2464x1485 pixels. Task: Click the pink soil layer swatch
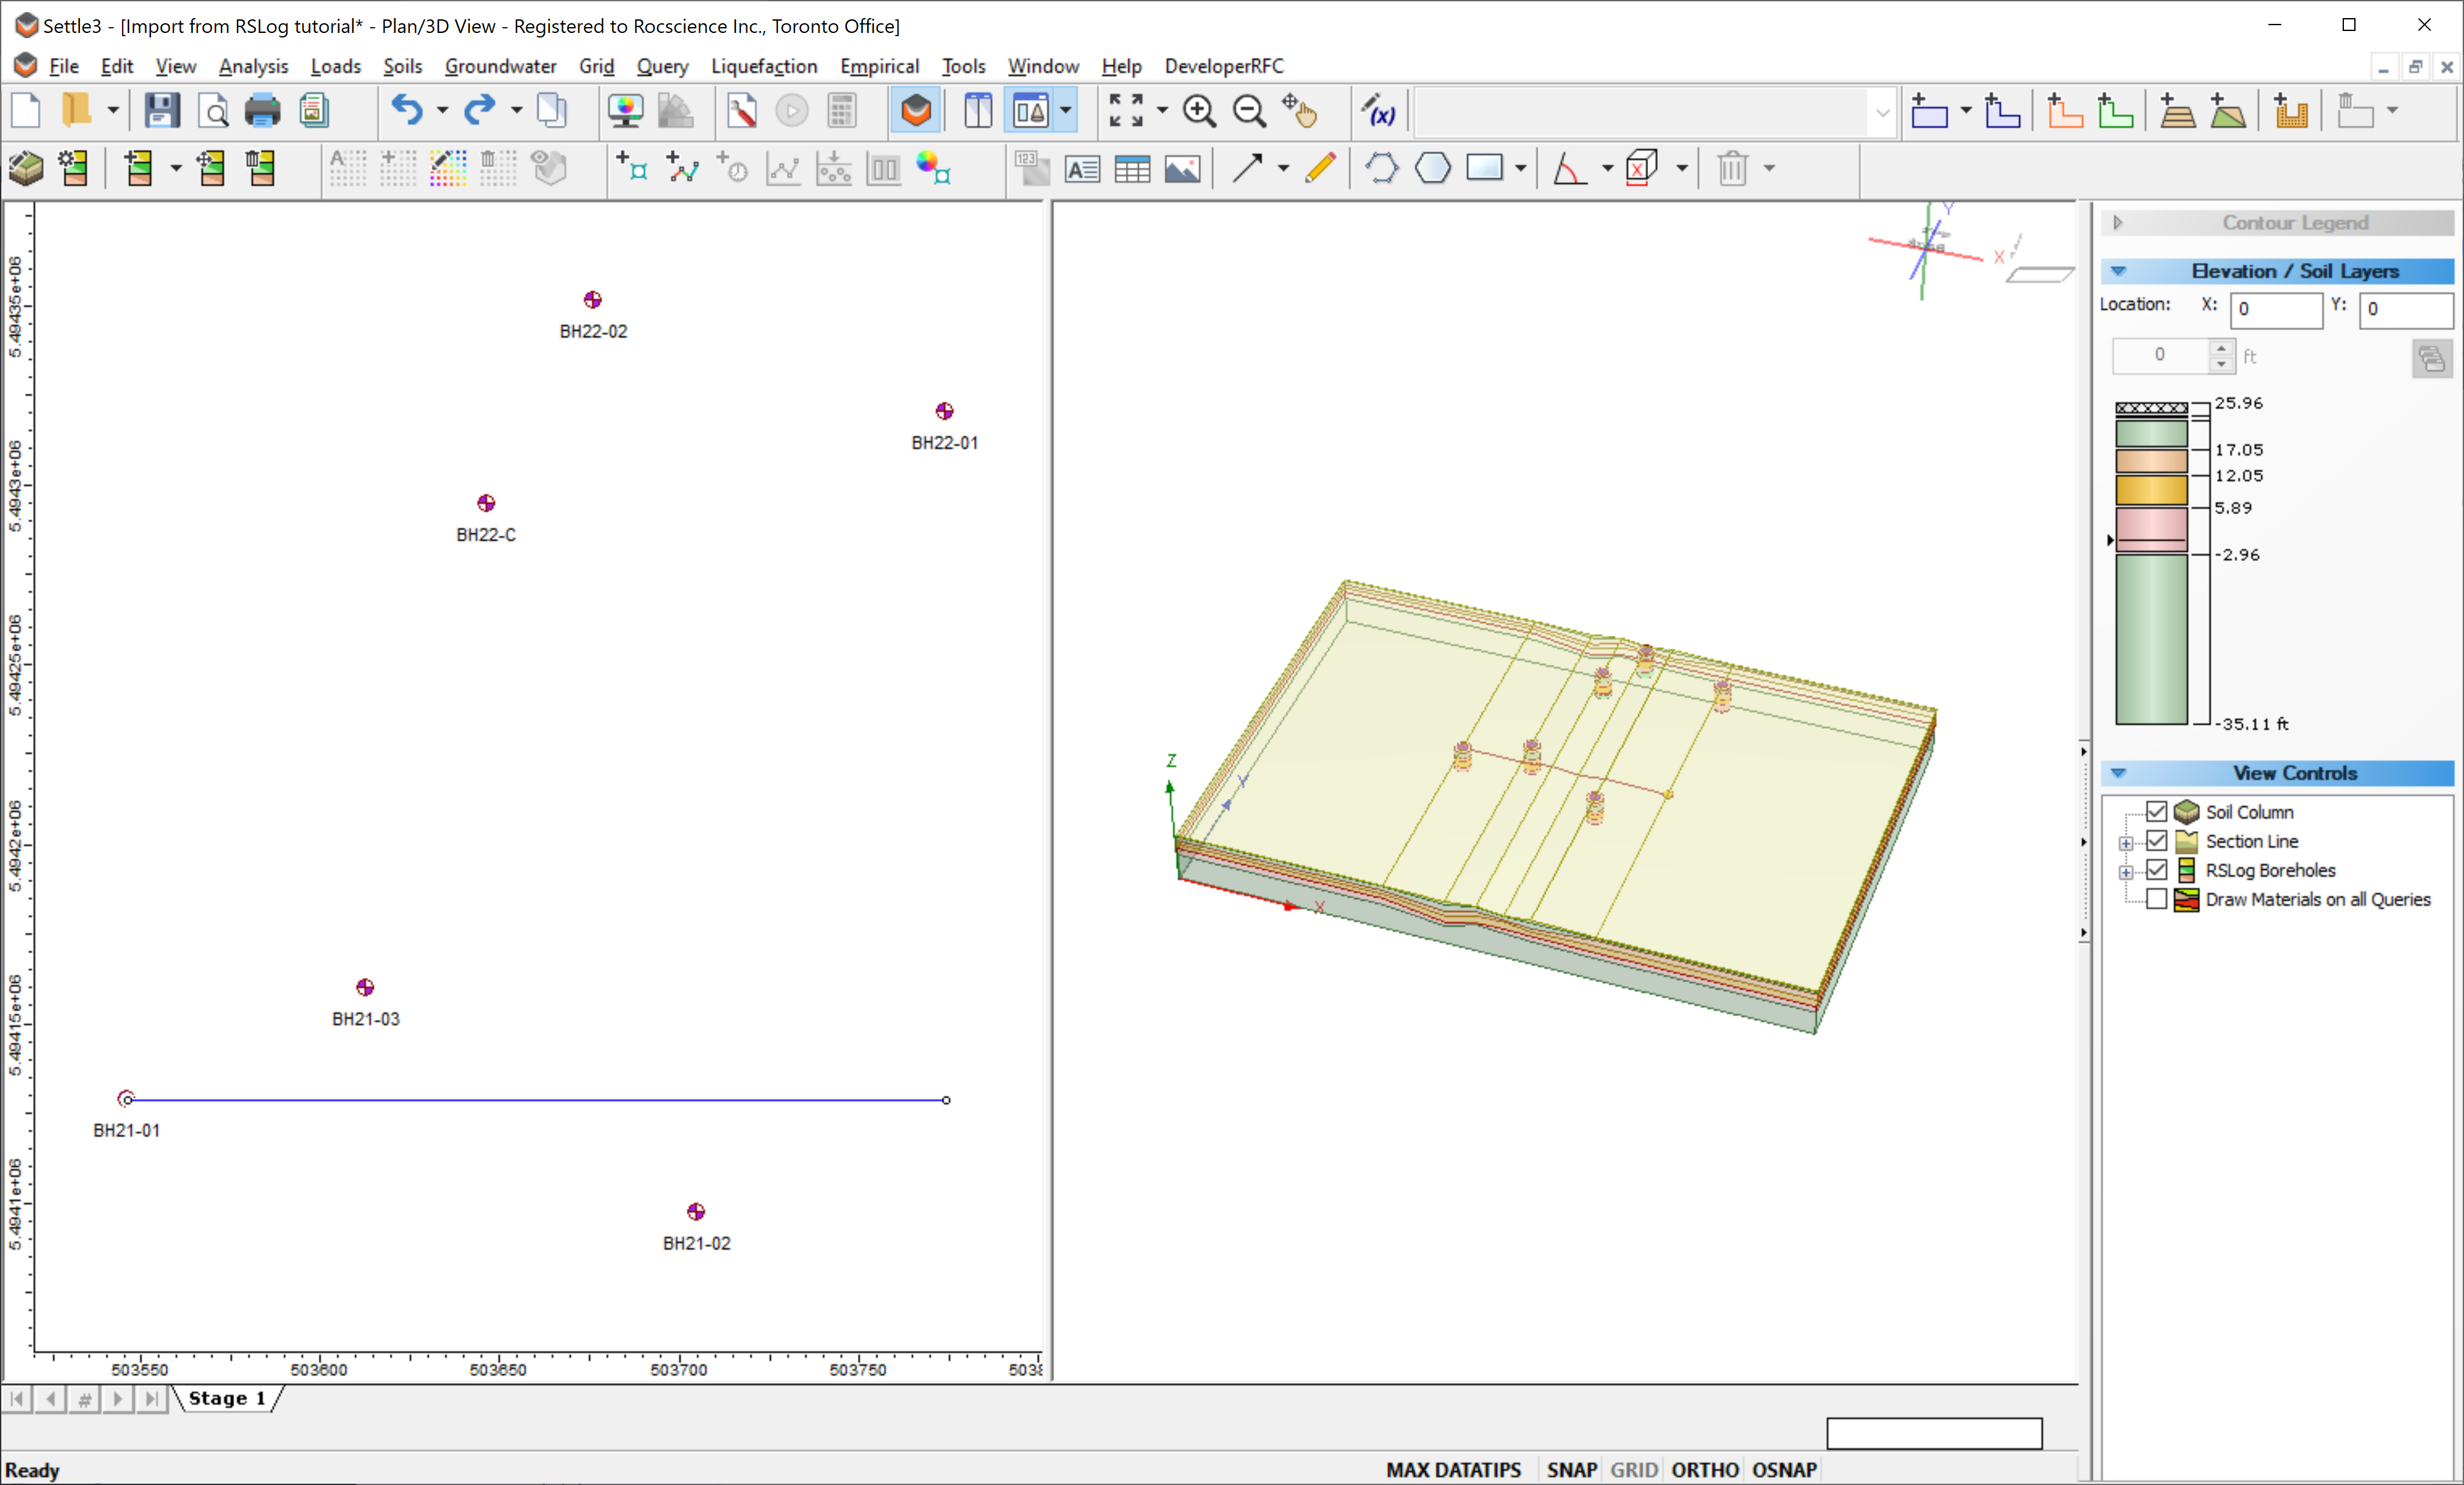click(2151, 529)
